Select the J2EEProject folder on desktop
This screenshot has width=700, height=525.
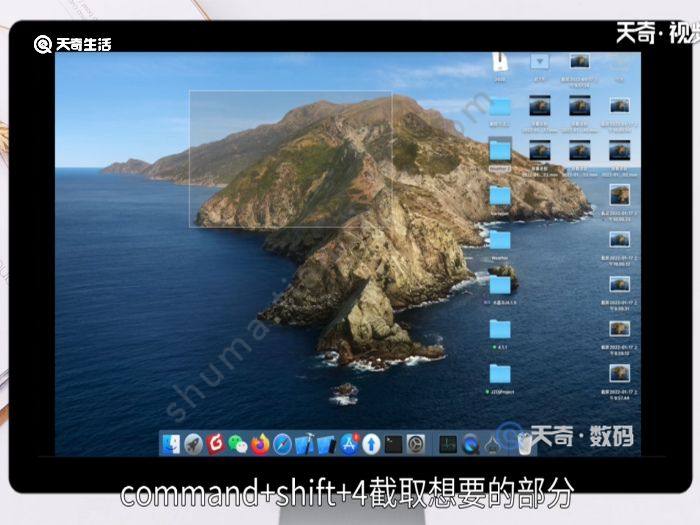[x=500, y=374]
